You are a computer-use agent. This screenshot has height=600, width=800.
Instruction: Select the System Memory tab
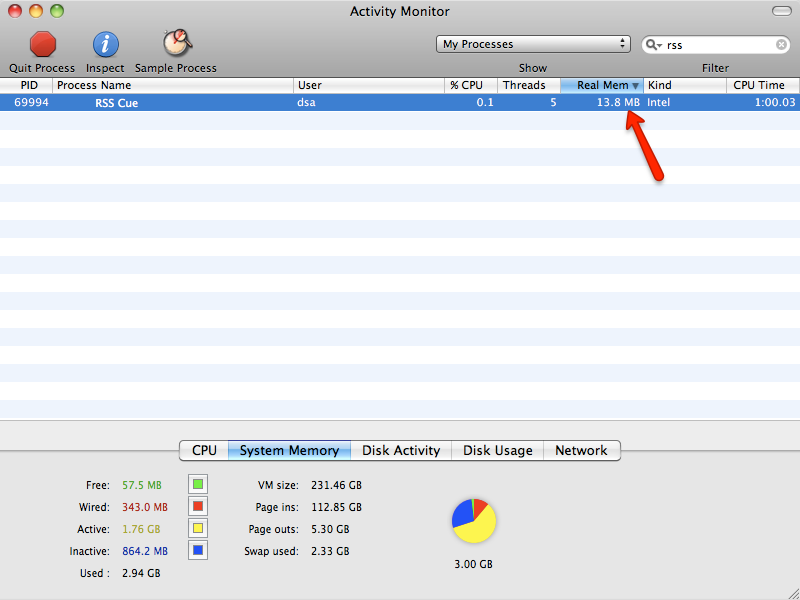point(289,451)
